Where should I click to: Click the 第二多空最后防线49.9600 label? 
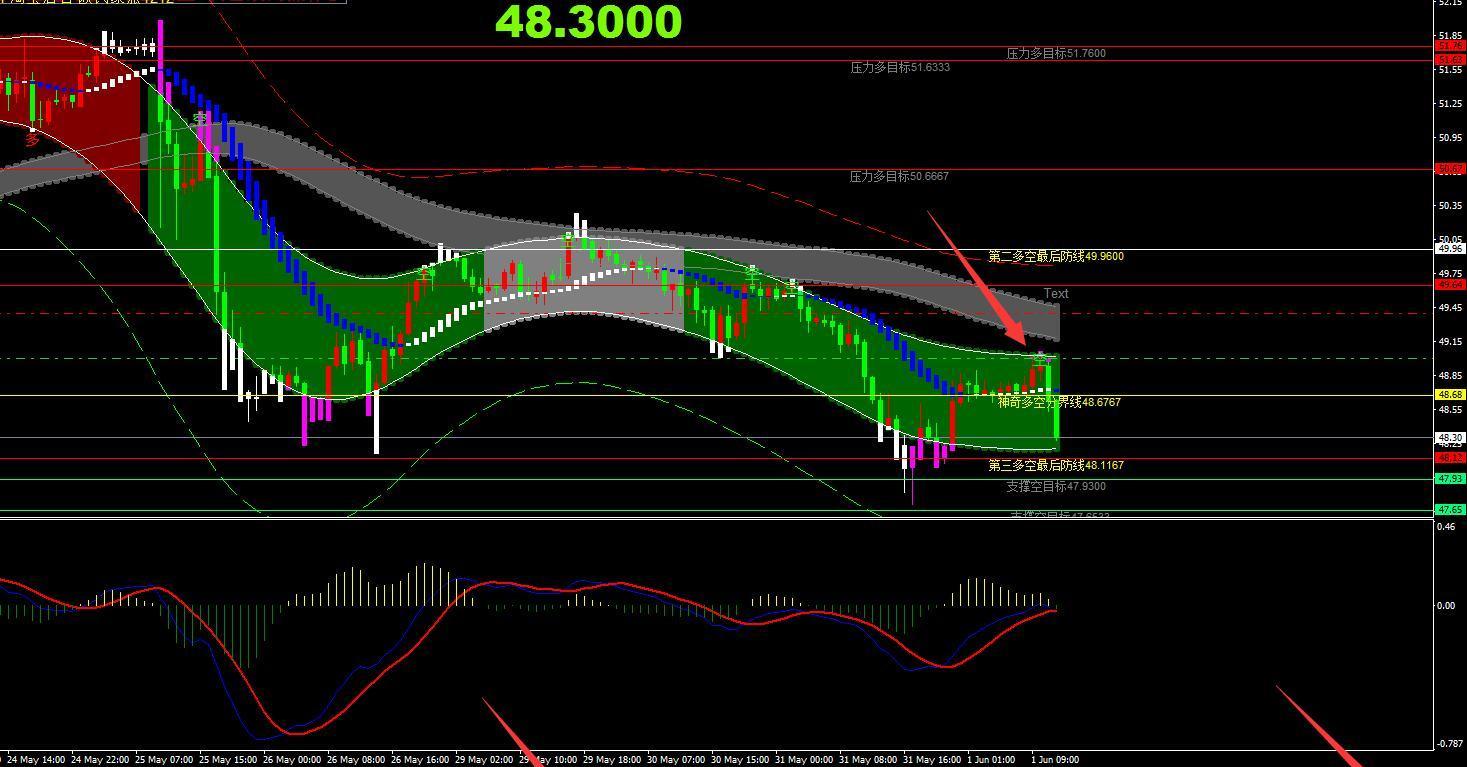1056,257
